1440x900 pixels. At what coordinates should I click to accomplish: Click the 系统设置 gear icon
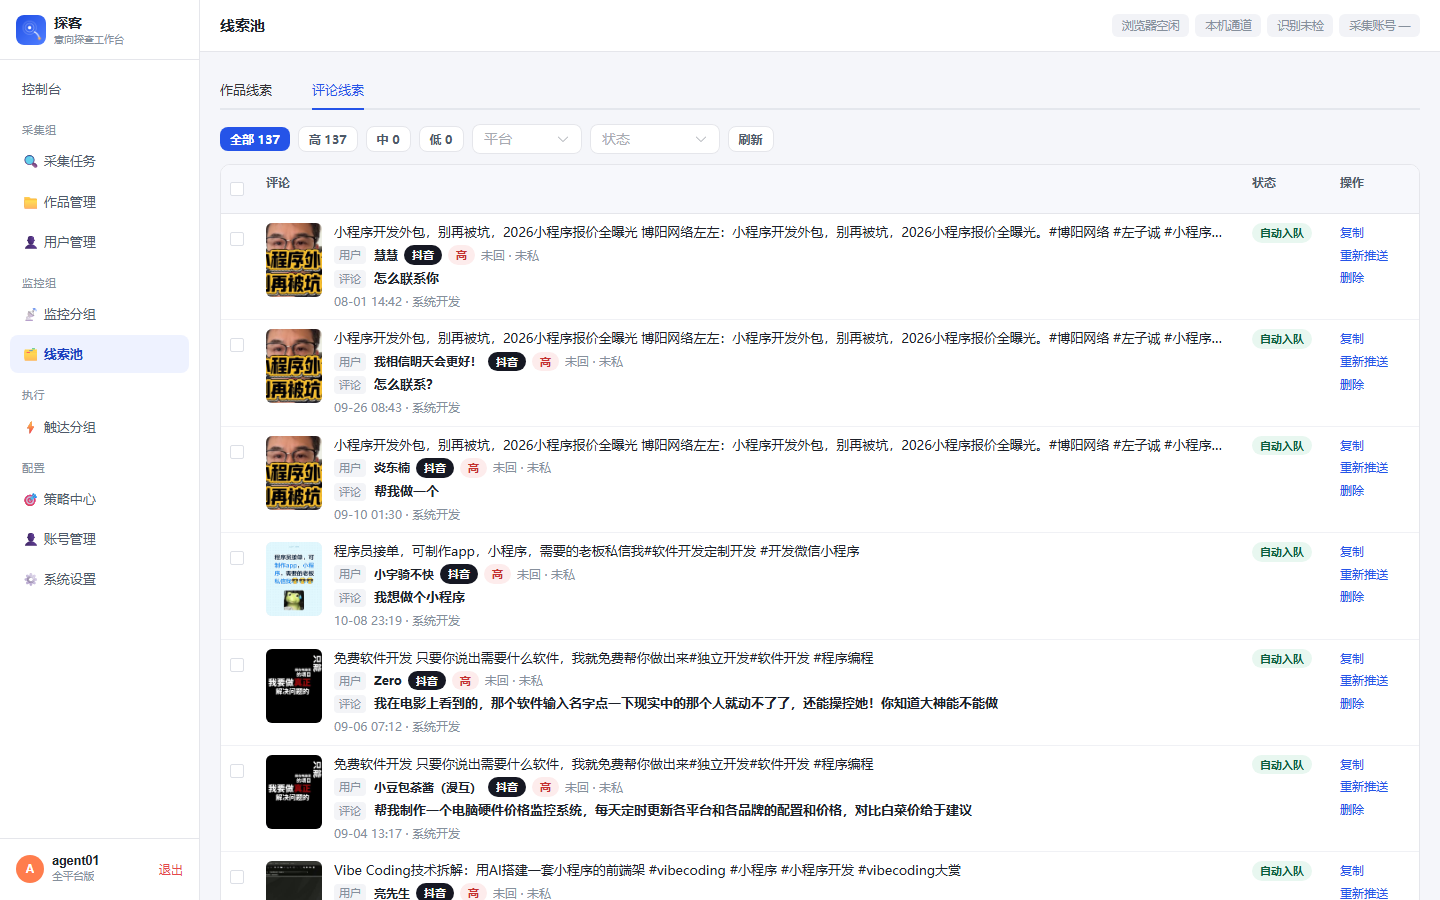click(30, 579)
